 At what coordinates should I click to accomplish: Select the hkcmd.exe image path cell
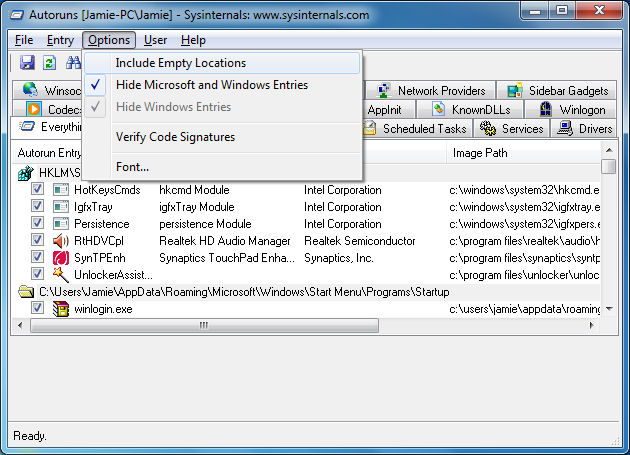click(x=525, y=190)
